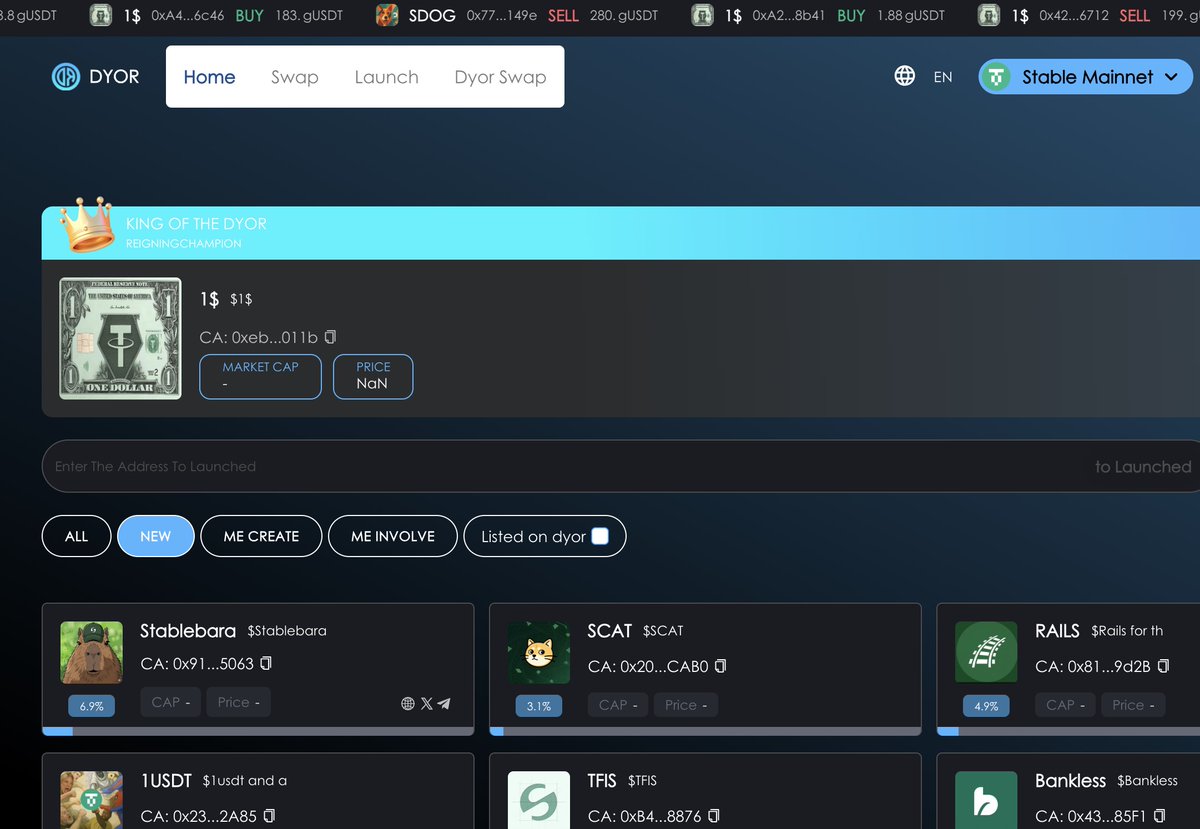Open the Dyor Swap tab
Image resolution: width=1200 pixels, height=829 pixels.
pyautogui.click(x=500, y=76)
